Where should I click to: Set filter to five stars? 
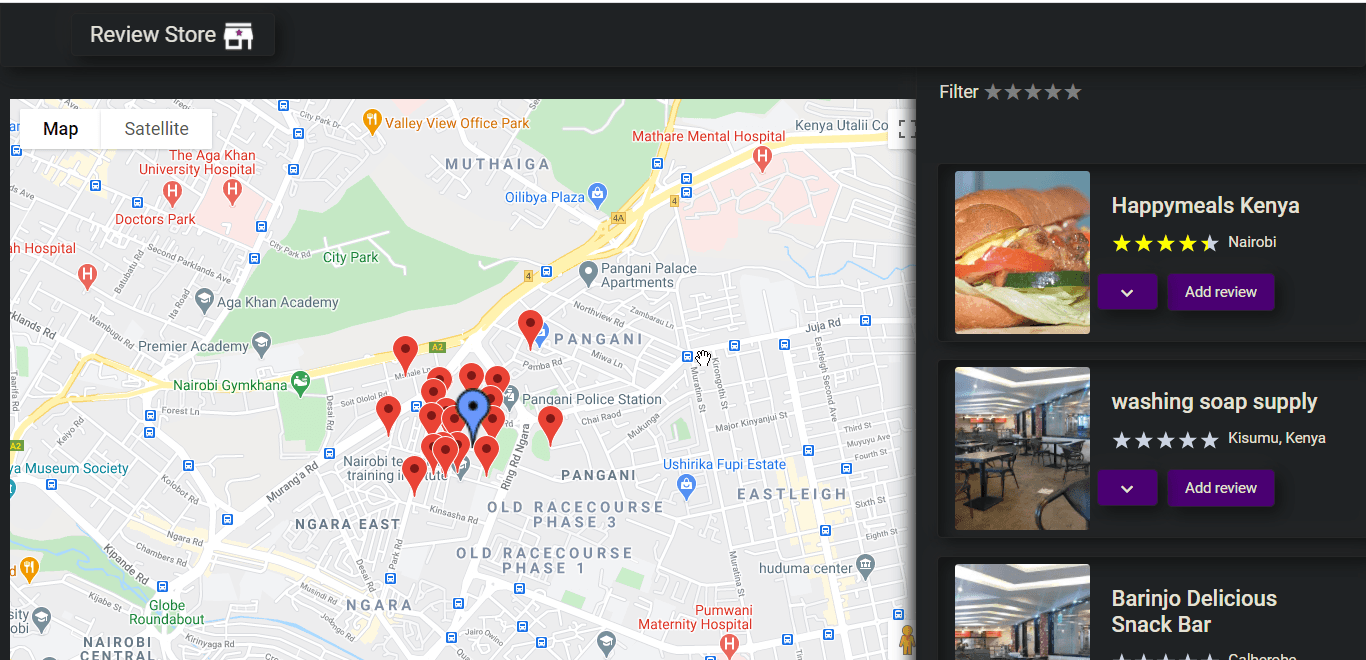pyautogui.click(x=1073, y=92)
